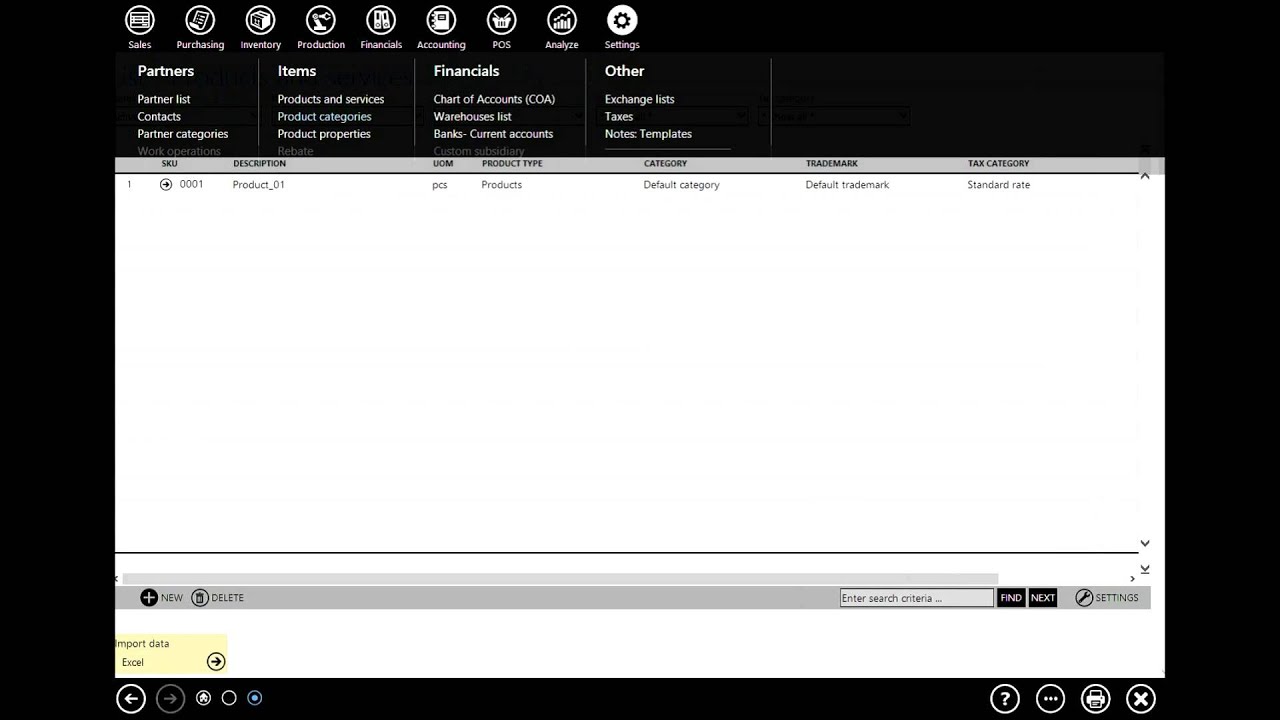1280x720 pixels.
Task: Open Notes: Templates
Action: click(x=648, y=134)
